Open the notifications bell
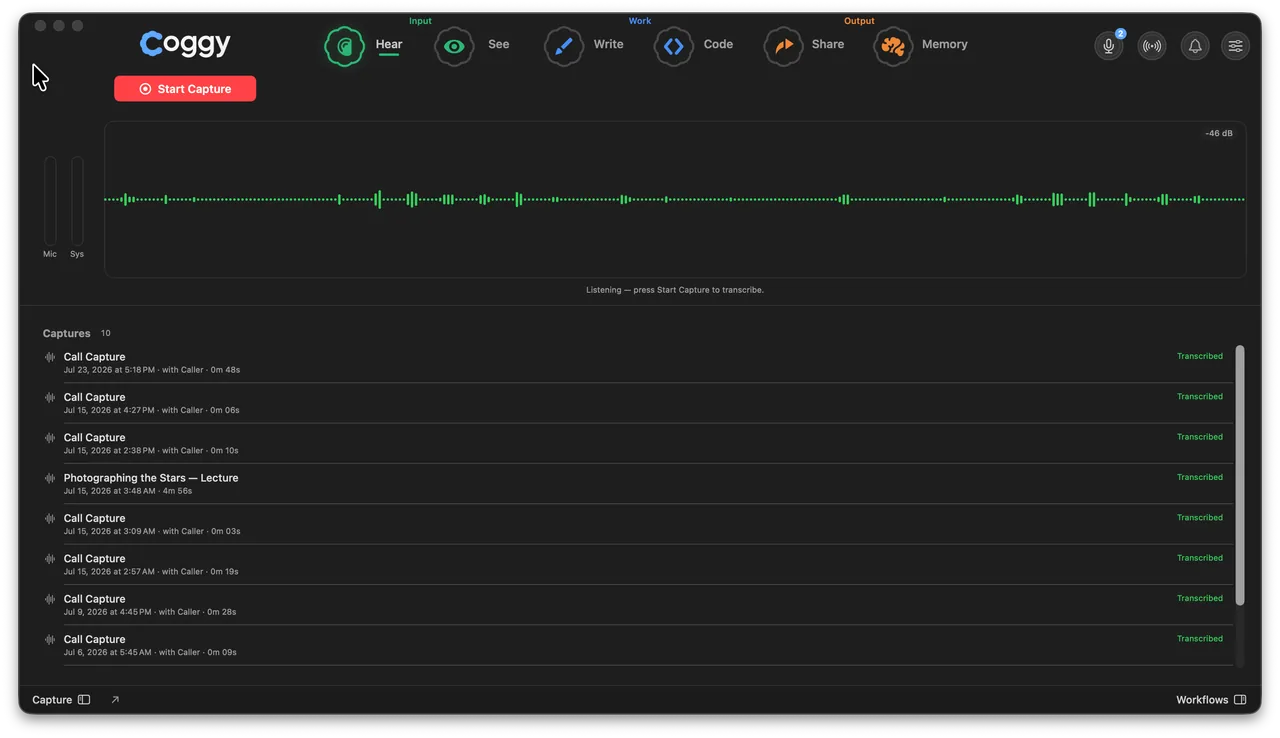 (1195, 46)
